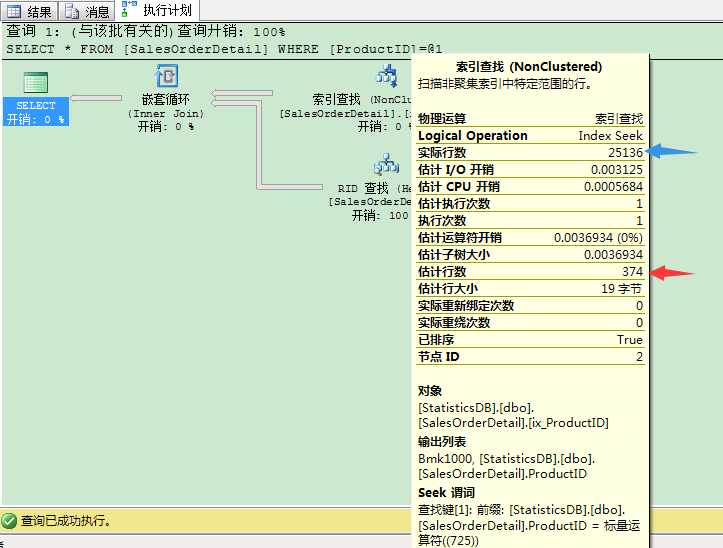Click the 嵌套循环 Inner Join operator icon
Viewport: 723px width, 548px height.
(x=166, y=76)
